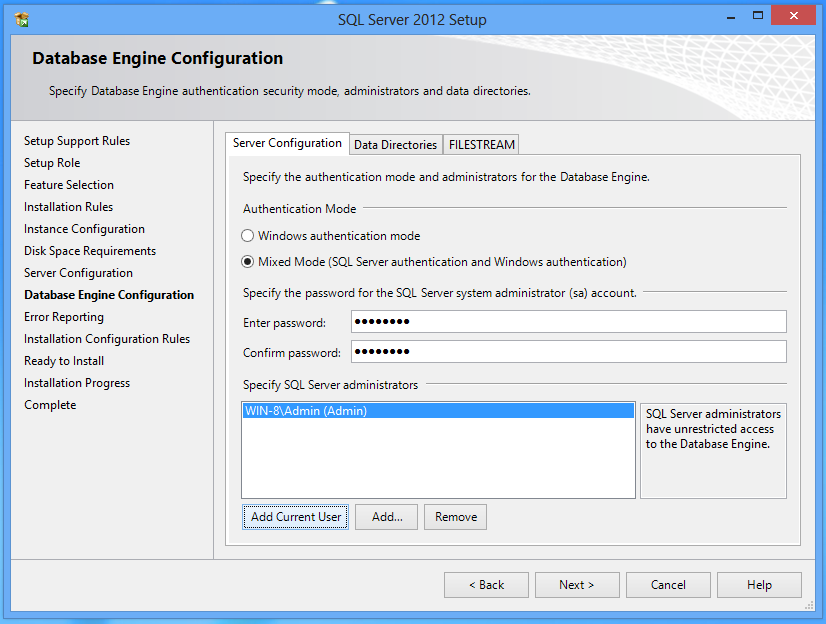The width and height of the screenshot is (826, 624).
Task: Select WIN-8\Admin (Admin) in administrators list
Action: 438,411
